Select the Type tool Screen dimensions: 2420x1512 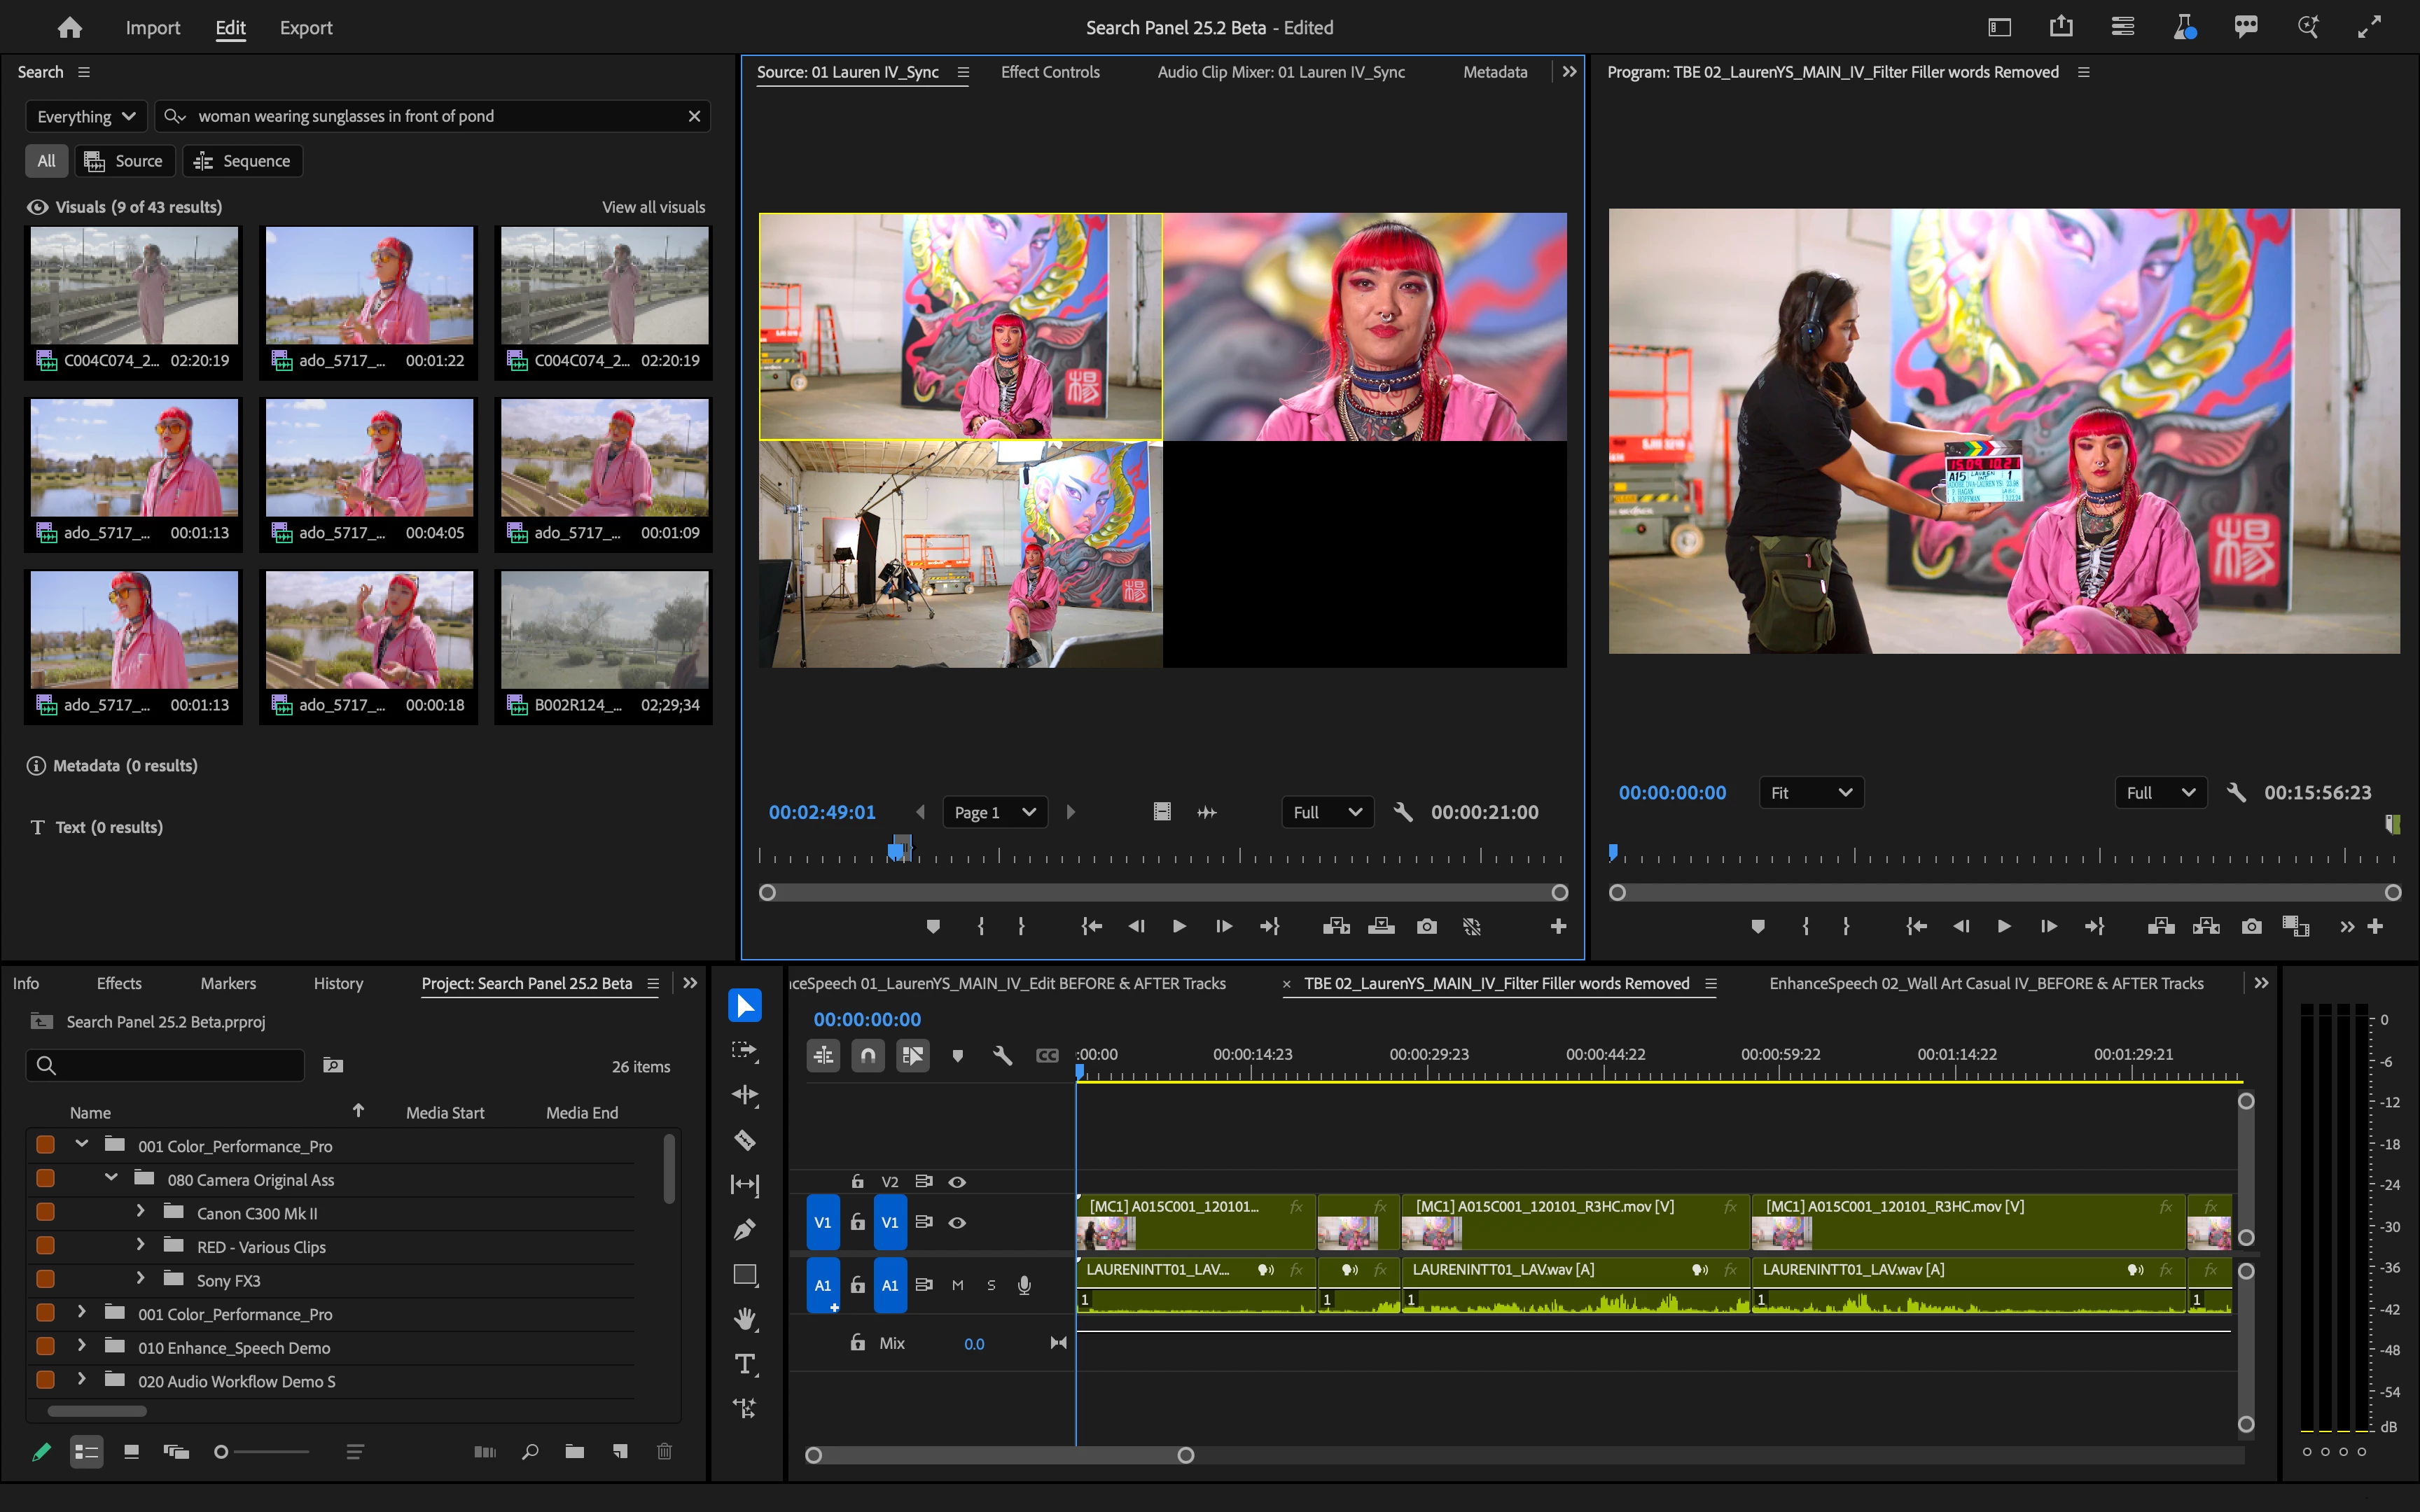pos(745,1364)
